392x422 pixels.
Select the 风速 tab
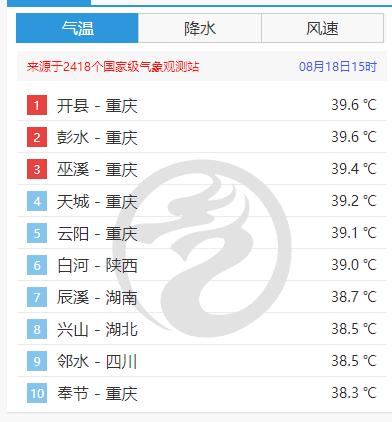[x=322, y=28]
